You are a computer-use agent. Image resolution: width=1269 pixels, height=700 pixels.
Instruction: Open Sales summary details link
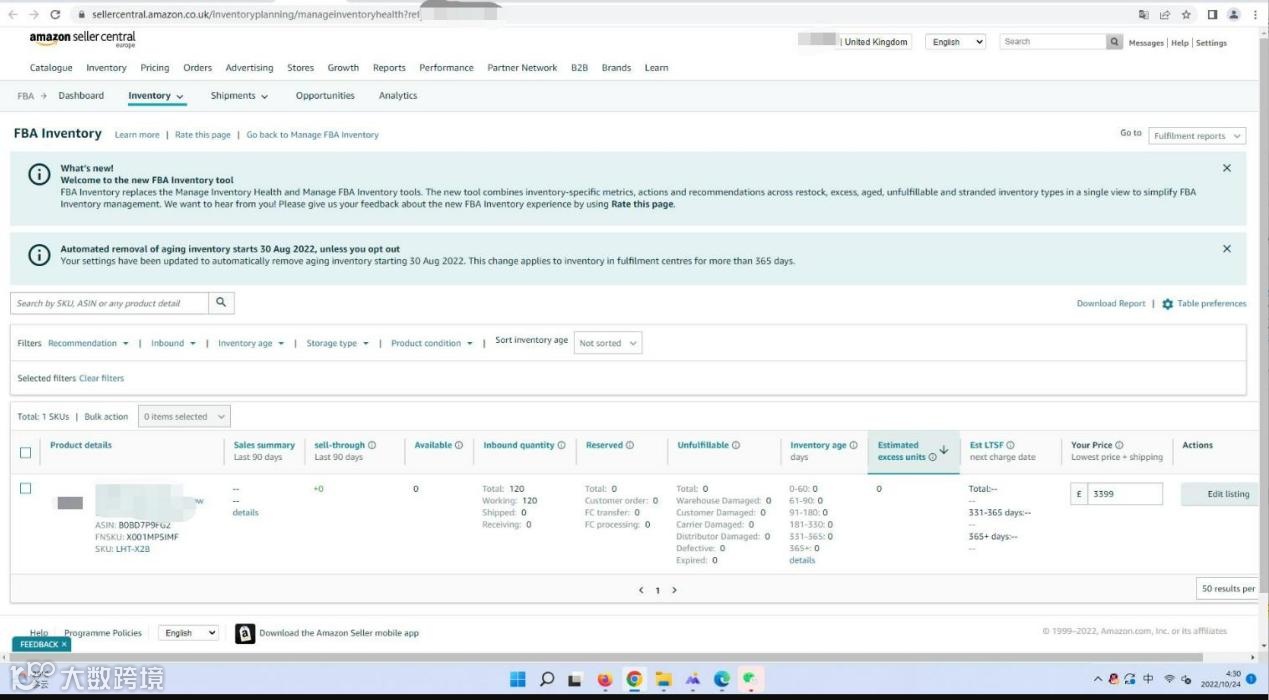[x=245, y=513]
